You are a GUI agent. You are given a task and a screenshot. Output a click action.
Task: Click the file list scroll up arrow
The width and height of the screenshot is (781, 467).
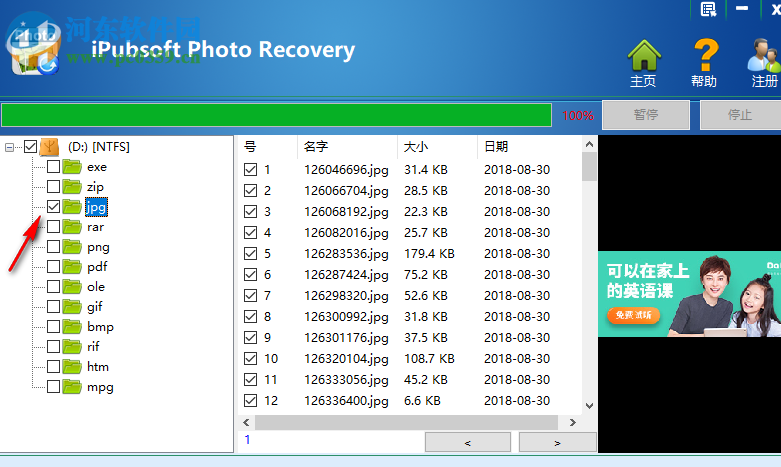point(589,144)
